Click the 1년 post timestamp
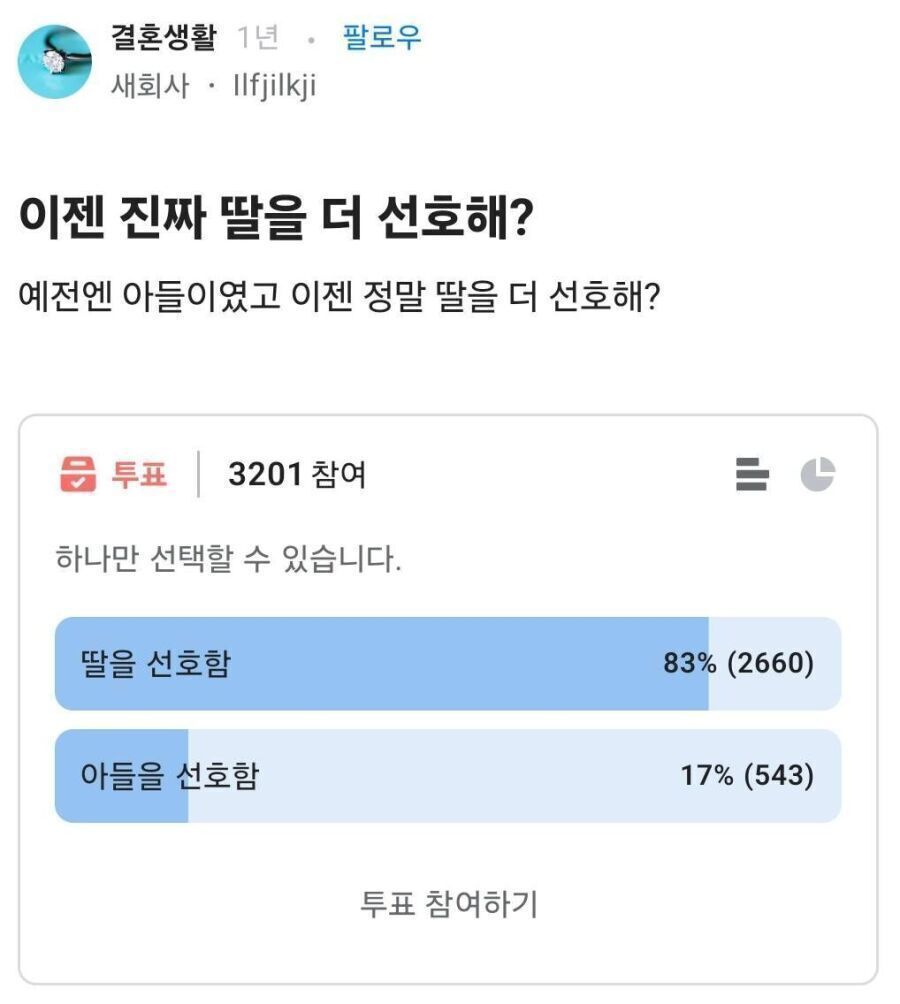 pos(257,39)
